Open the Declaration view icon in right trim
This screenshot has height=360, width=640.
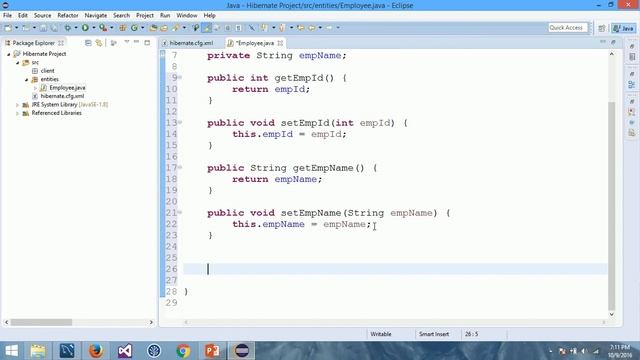(632, 132)
